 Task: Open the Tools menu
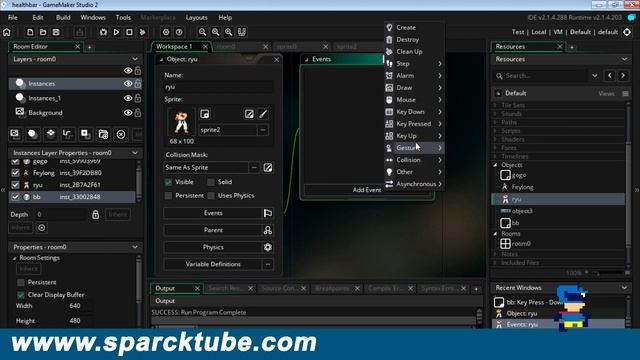tap(123, 18)
